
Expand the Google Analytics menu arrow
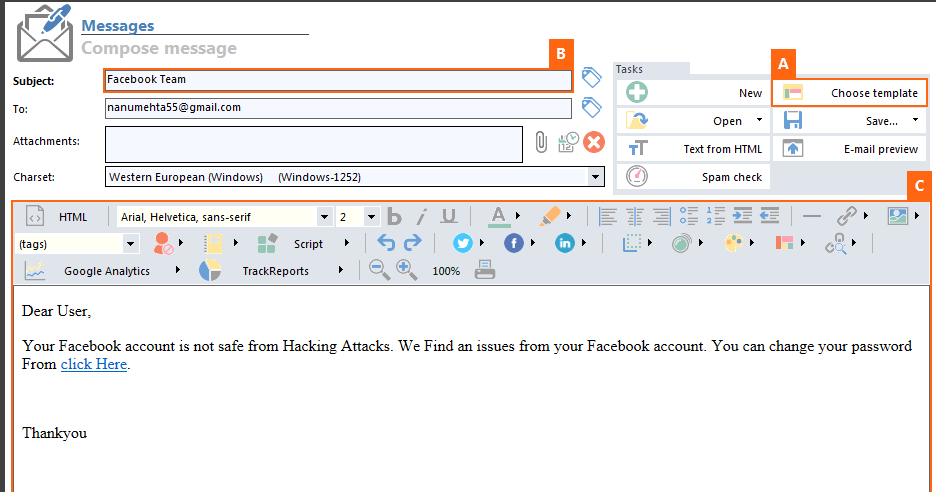177,270
